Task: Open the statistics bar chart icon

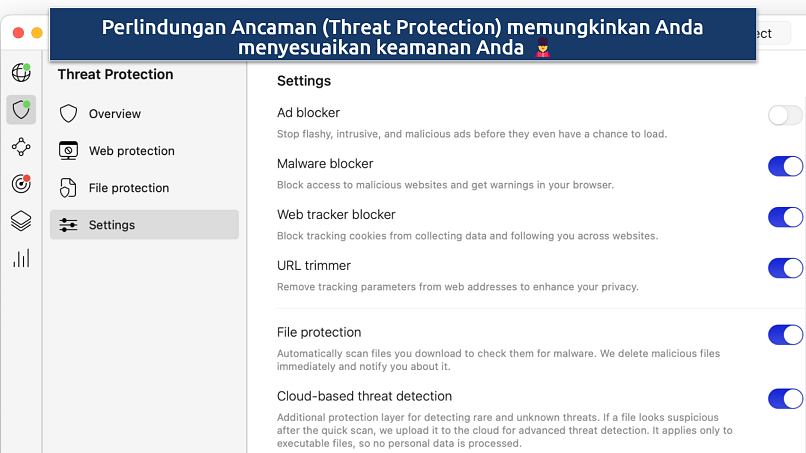Action: point(20,259)
